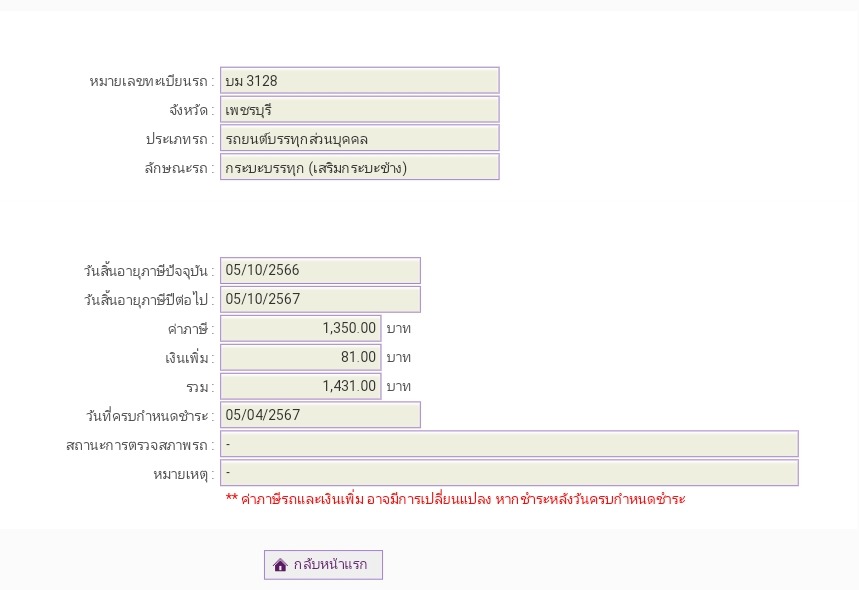Click the กลับหน้าแรก home button
Image resolution: width=859 pixels, height=590 pixels.
[323, 565]
